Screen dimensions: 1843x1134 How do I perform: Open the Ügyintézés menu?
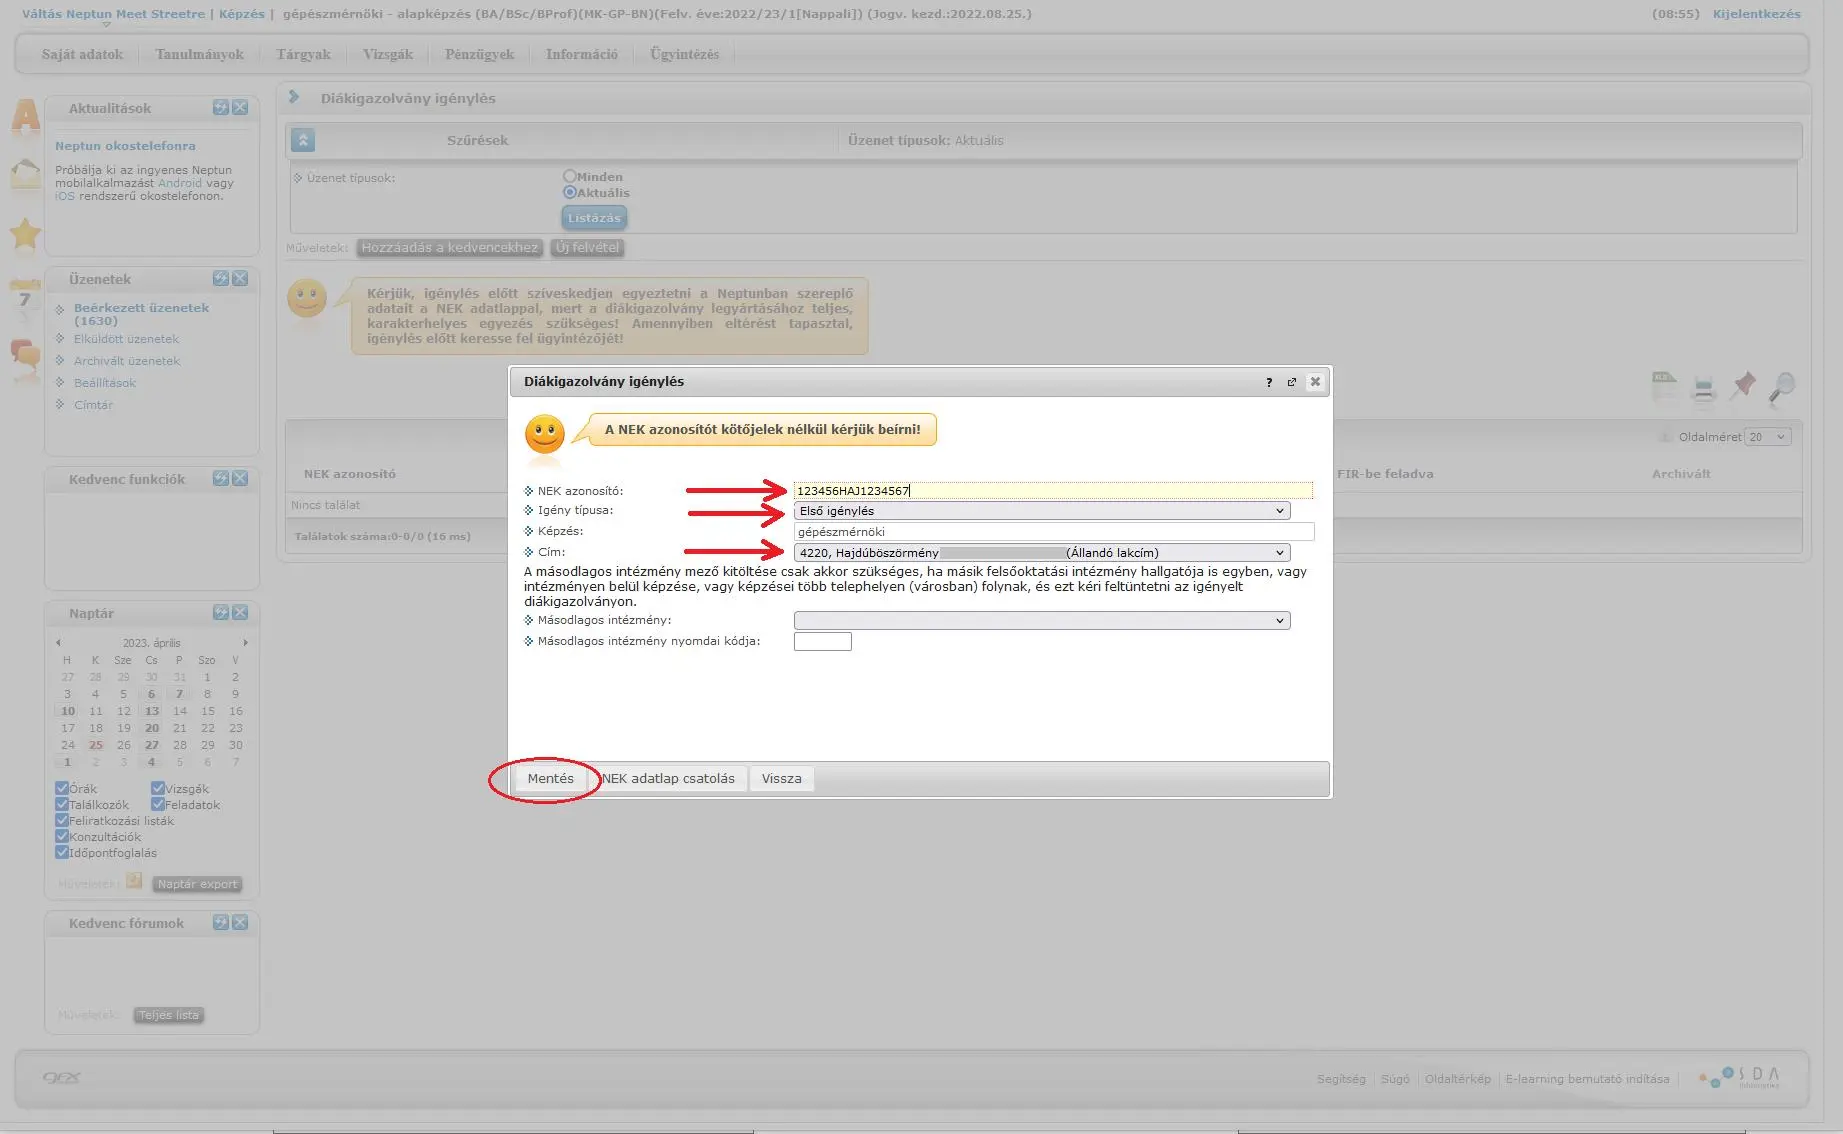684,54
